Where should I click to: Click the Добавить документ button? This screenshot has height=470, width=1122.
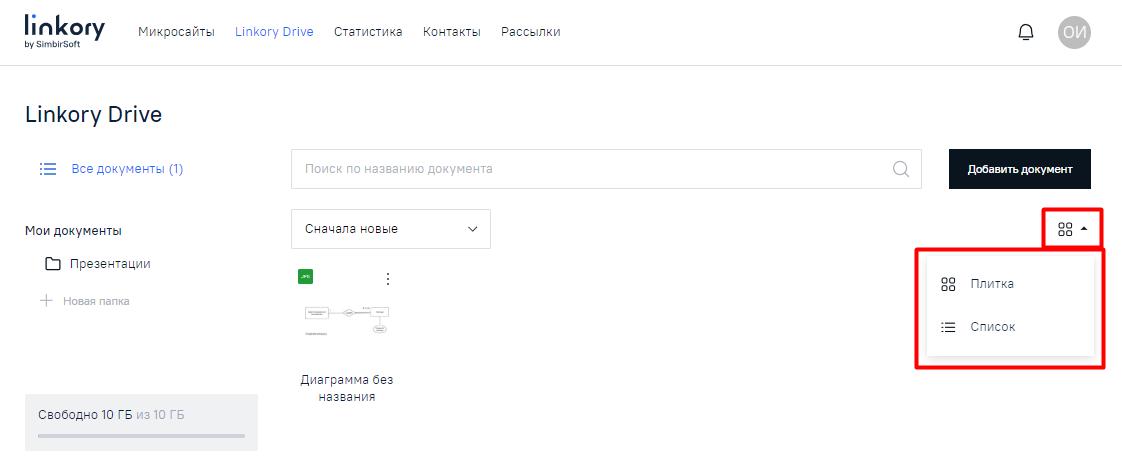pos(1020,169)
